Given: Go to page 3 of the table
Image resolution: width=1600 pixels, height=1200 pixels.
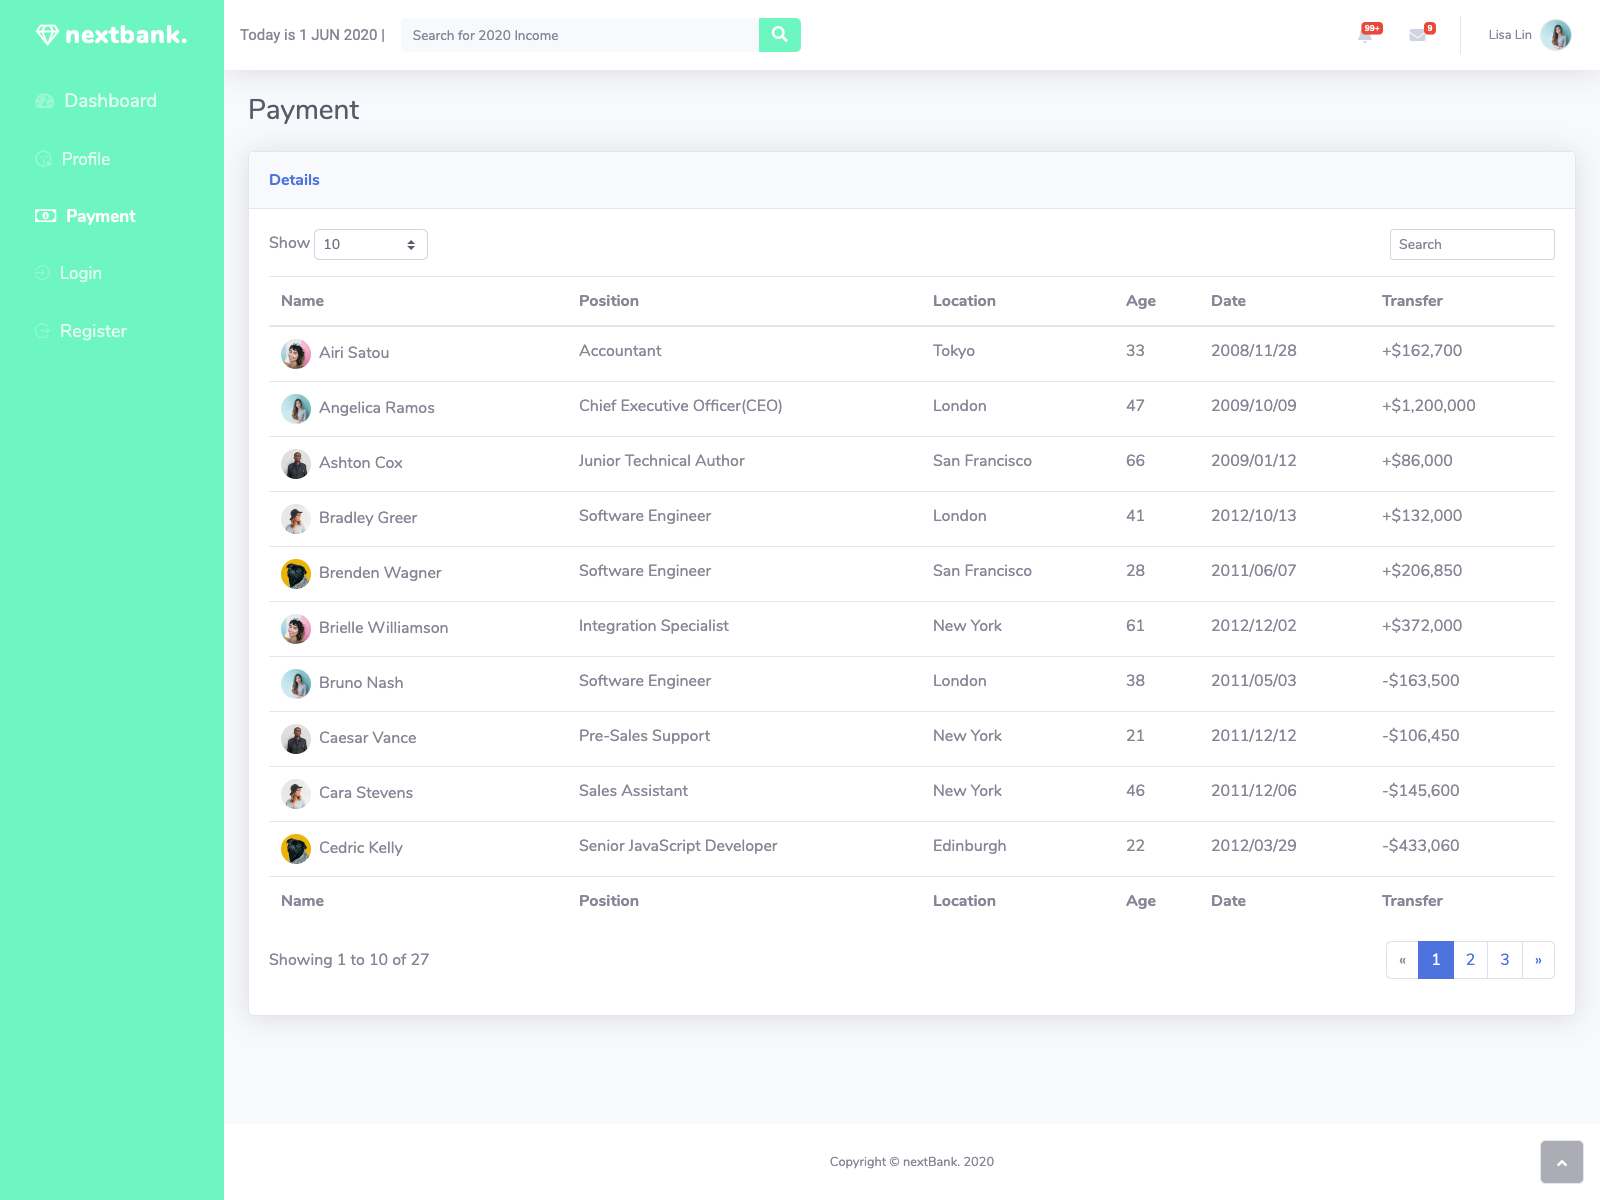Looking at the screenshot, I should [x=1505, y=960].
